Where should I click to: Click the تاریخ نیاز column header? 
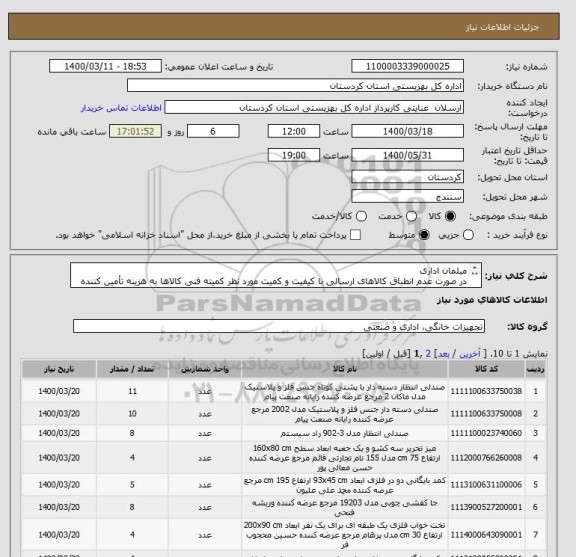59,369
